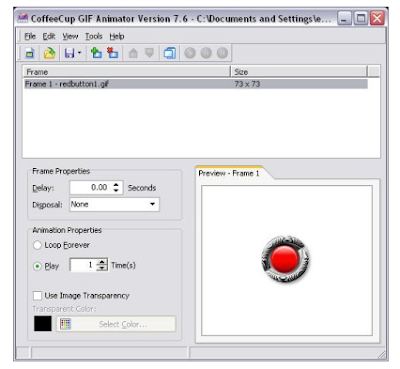Click the Select Color button

coord(116,324)
